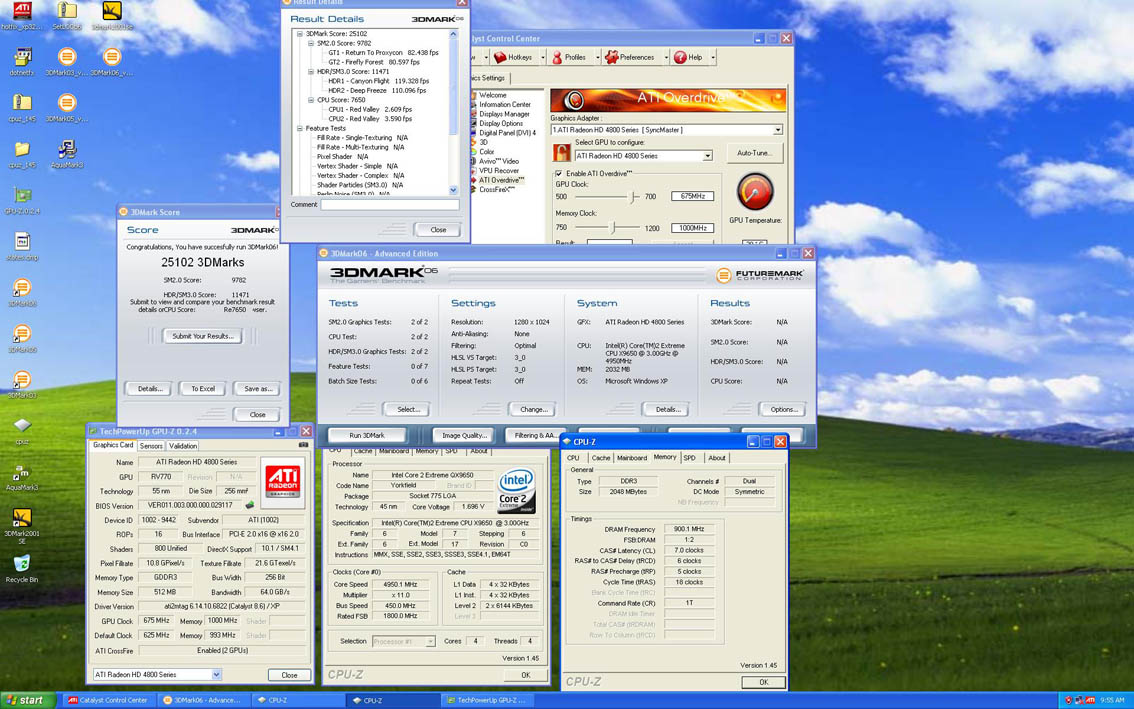The height and width of the screenshot is (709, 1134).
Task: Click the Intel Core 2 logo in CPU-Z
Action: [516, 491]
